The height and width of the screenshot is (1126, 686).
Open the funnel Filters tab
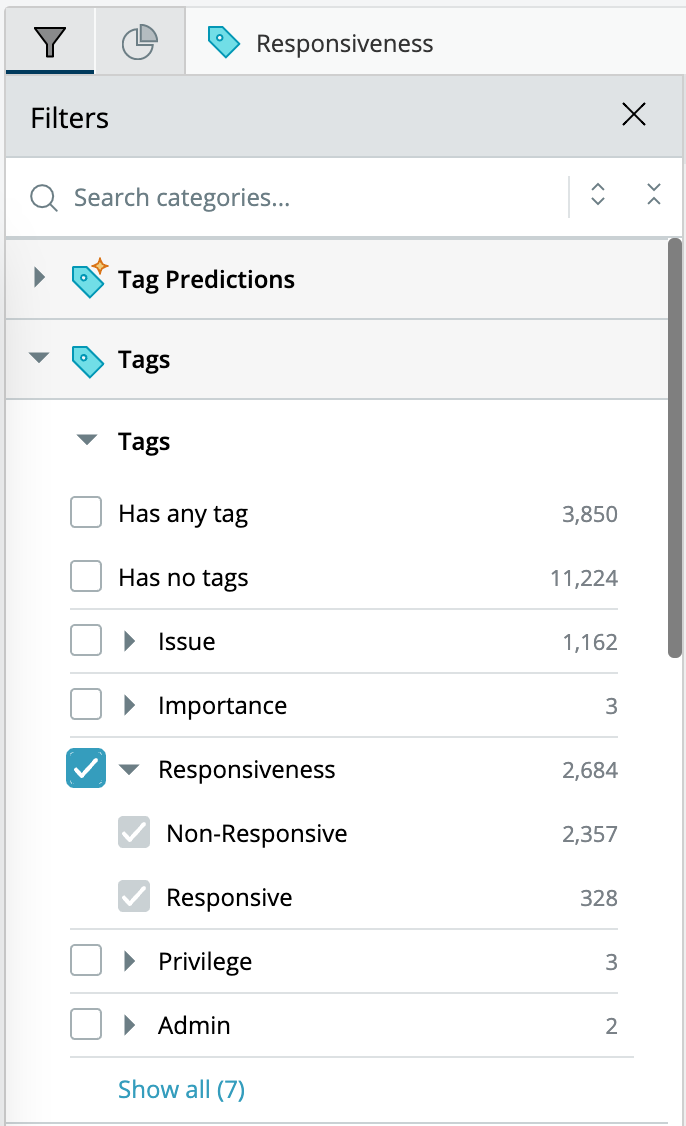coord(50,42)
